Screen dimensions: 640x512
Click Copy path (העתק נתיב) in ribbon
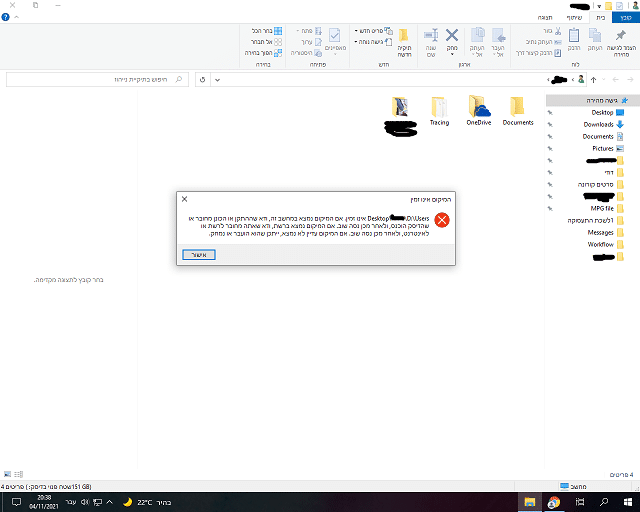click(544, 42)
